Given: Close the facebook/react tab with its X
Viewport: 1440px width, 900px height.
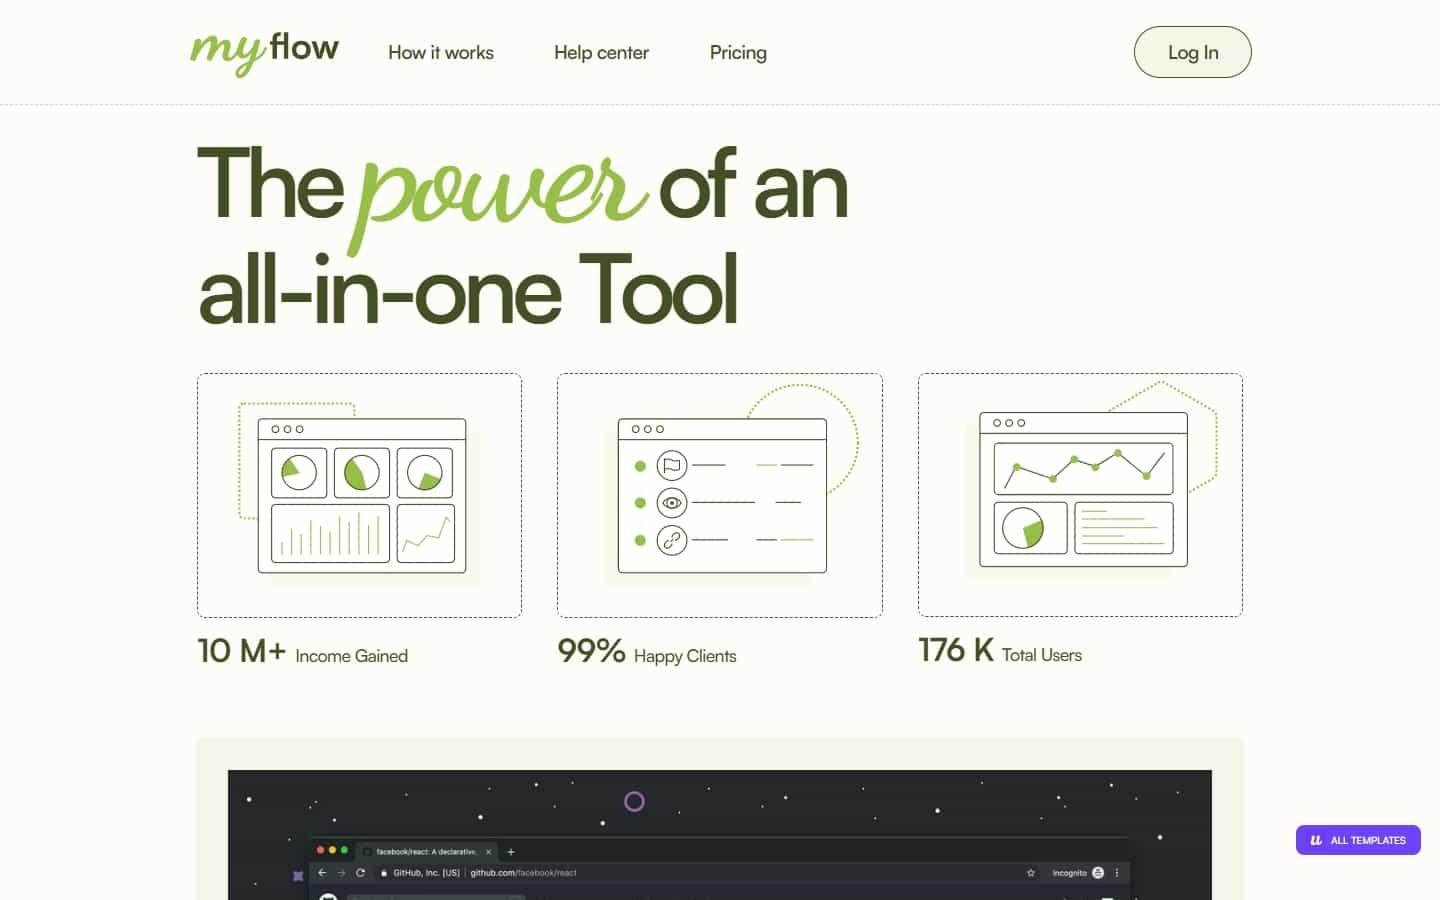Looking at the screenshot, I should point(490,851).
